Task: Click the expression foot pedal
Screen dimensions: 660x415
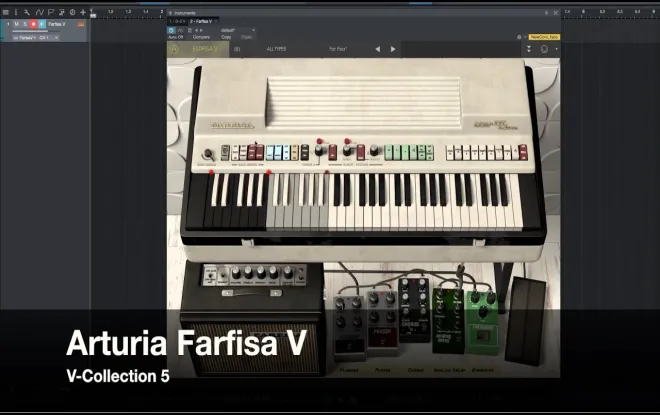Action: coord(524,321)
